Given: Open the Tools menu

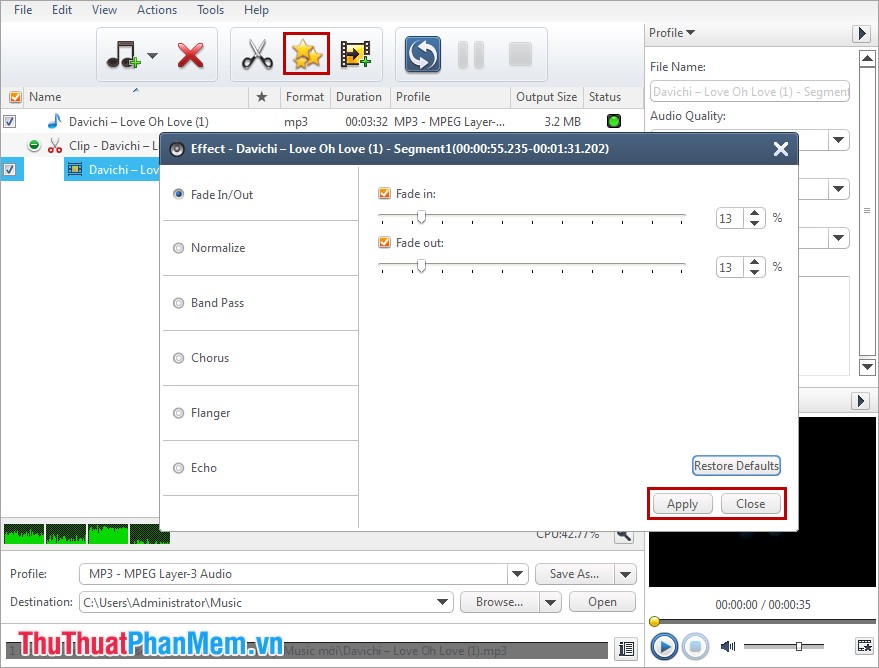Looking at the screenshot, I should coord(210,10).
